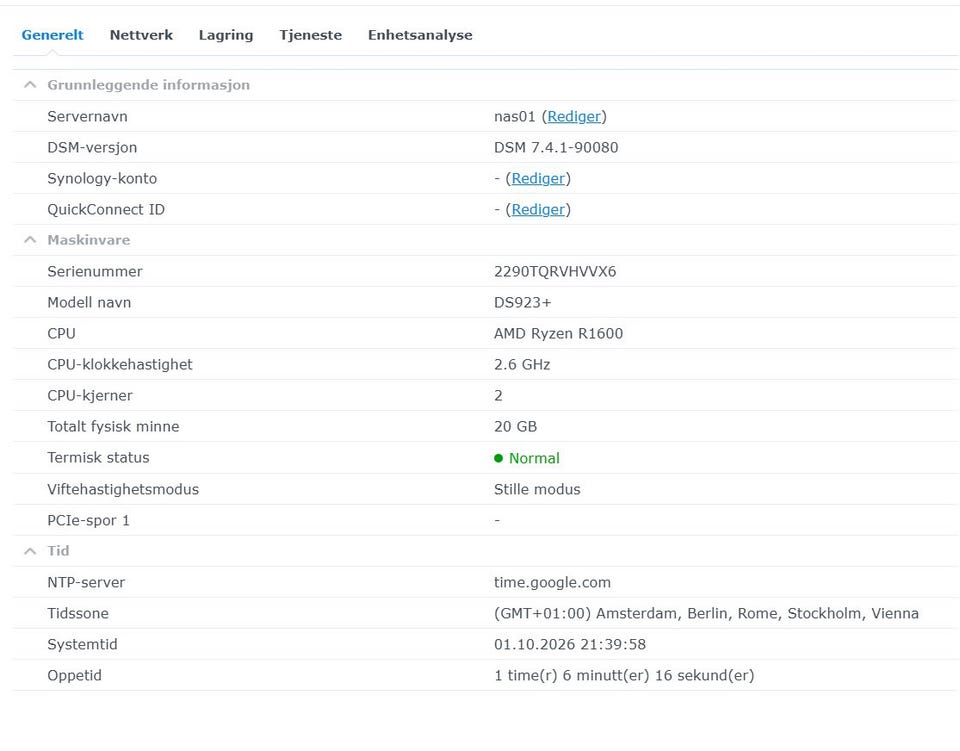Viewport: 960px width, 751px height.
Task: Collapse the Tid section
Action: click(x=30, y=551)
